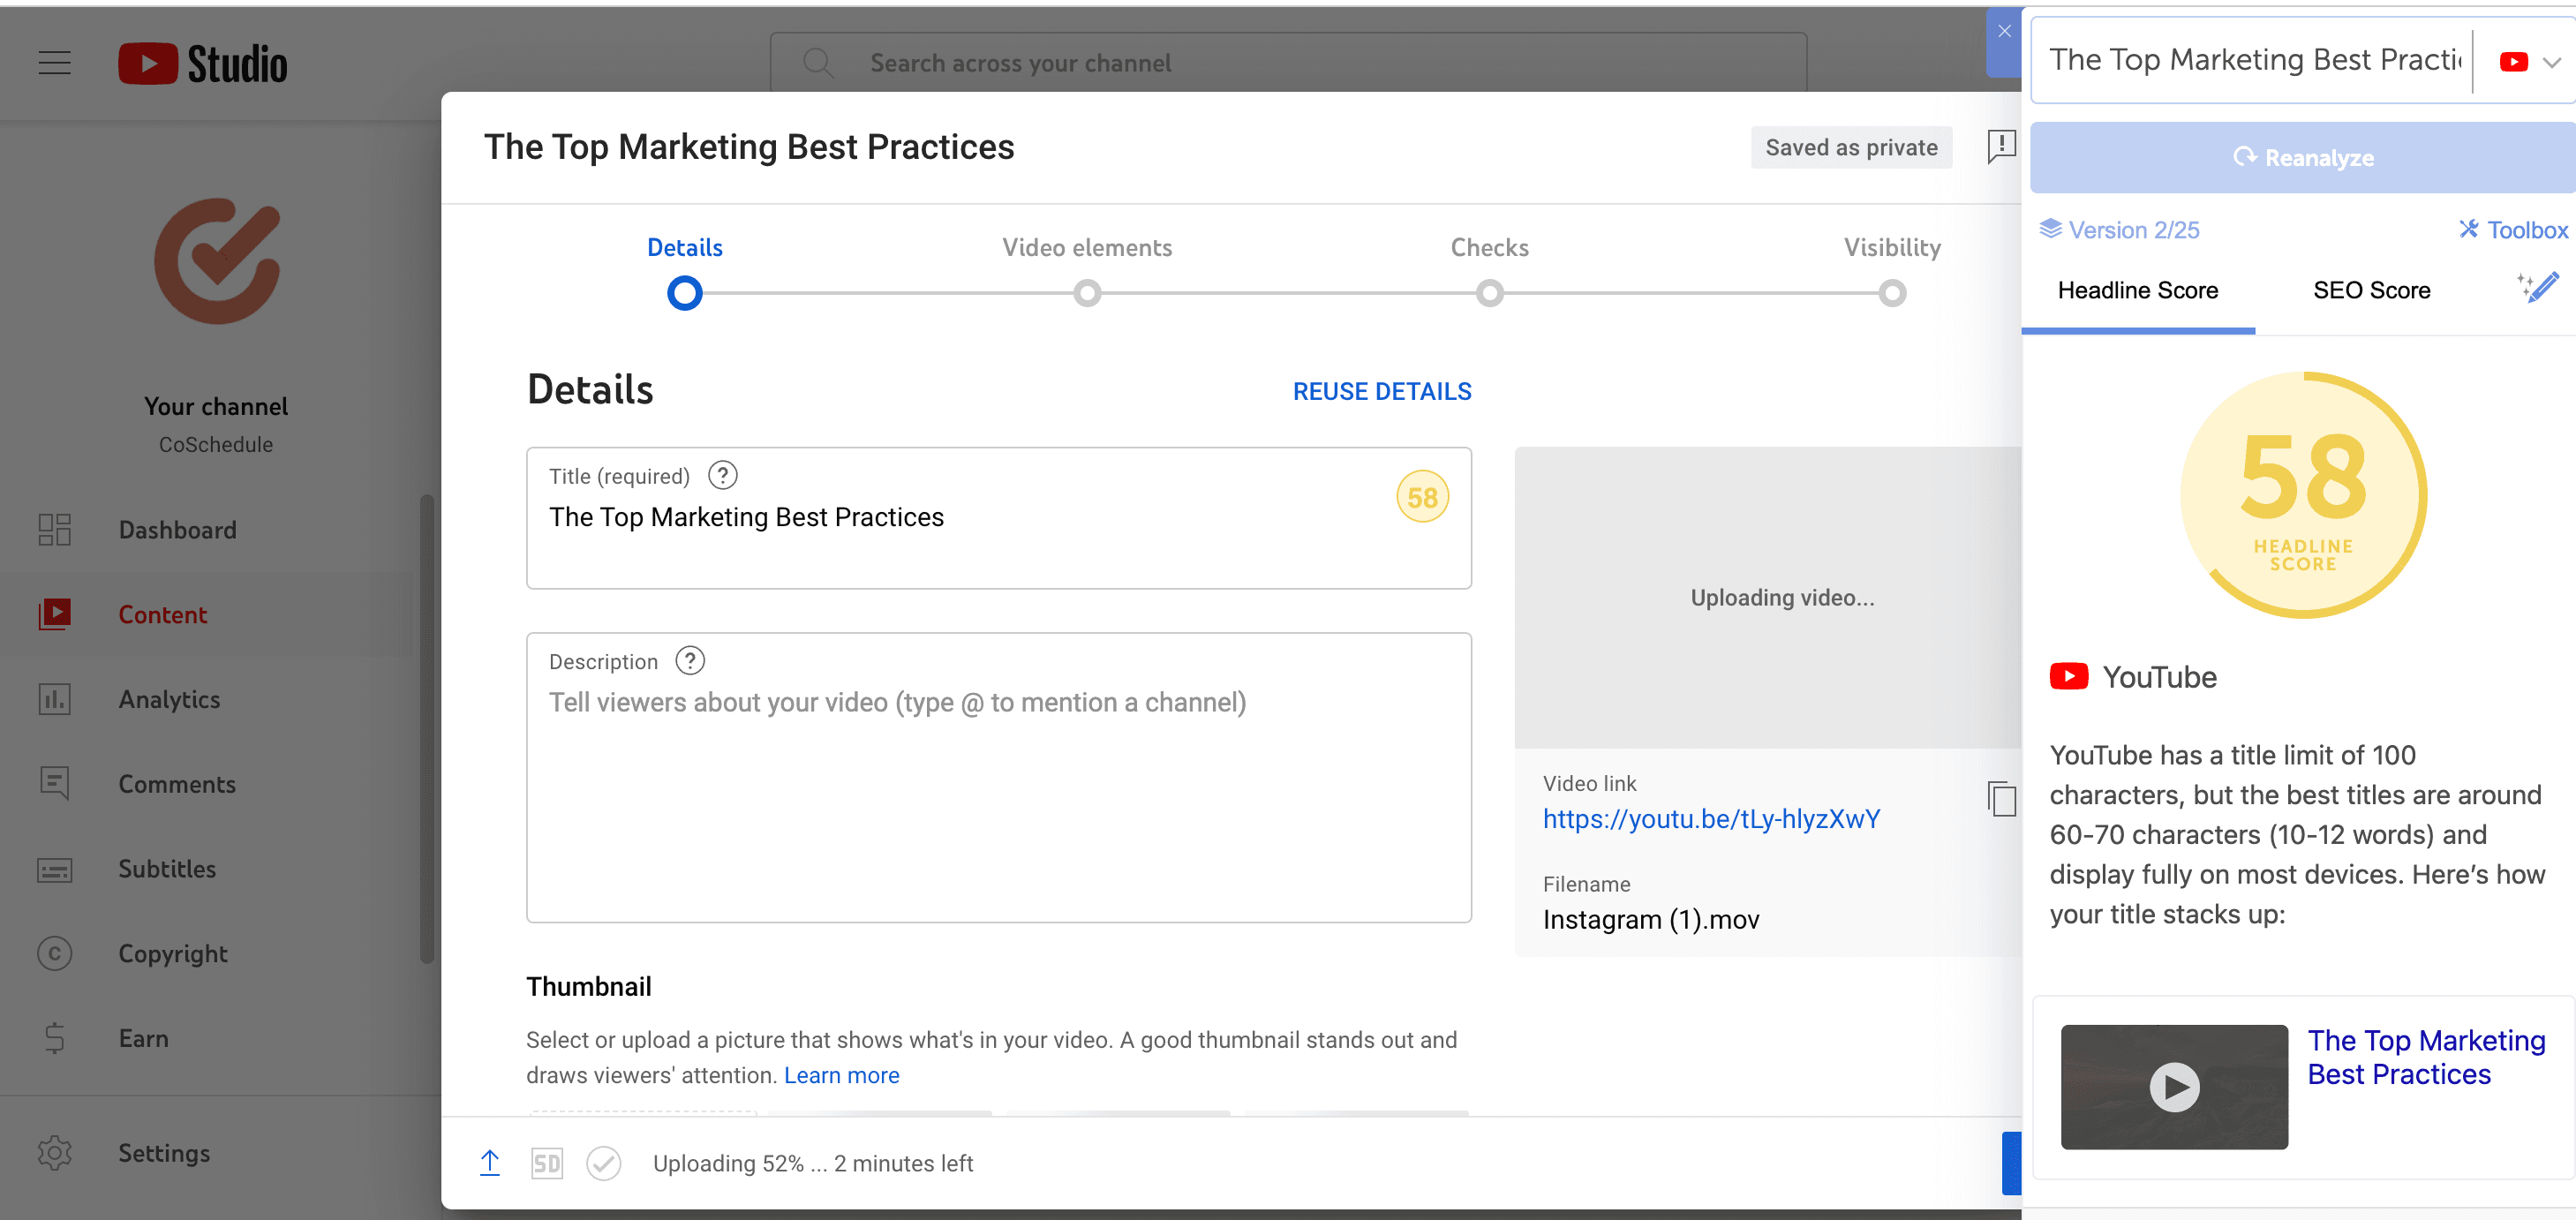Click the Learn more thumbnail link
The height and width of the screenshot is (1220, 2576).
point(841,1075)
